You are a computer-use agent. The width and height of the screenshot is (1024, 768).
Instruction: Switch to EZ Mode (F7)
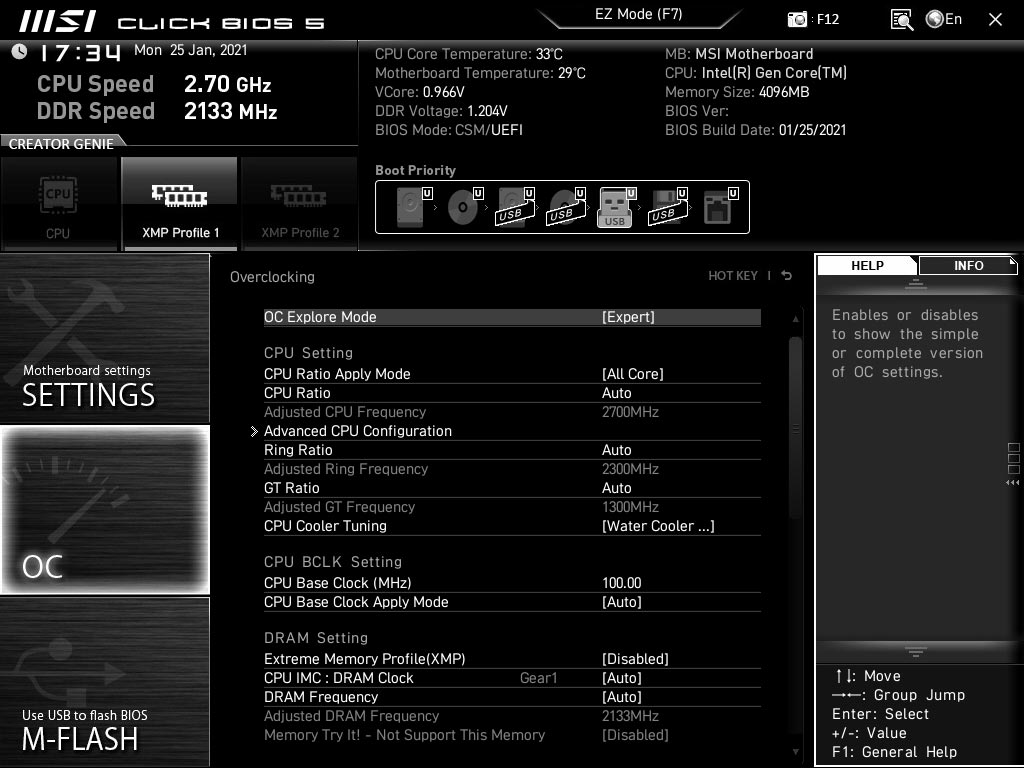[639, 15]
